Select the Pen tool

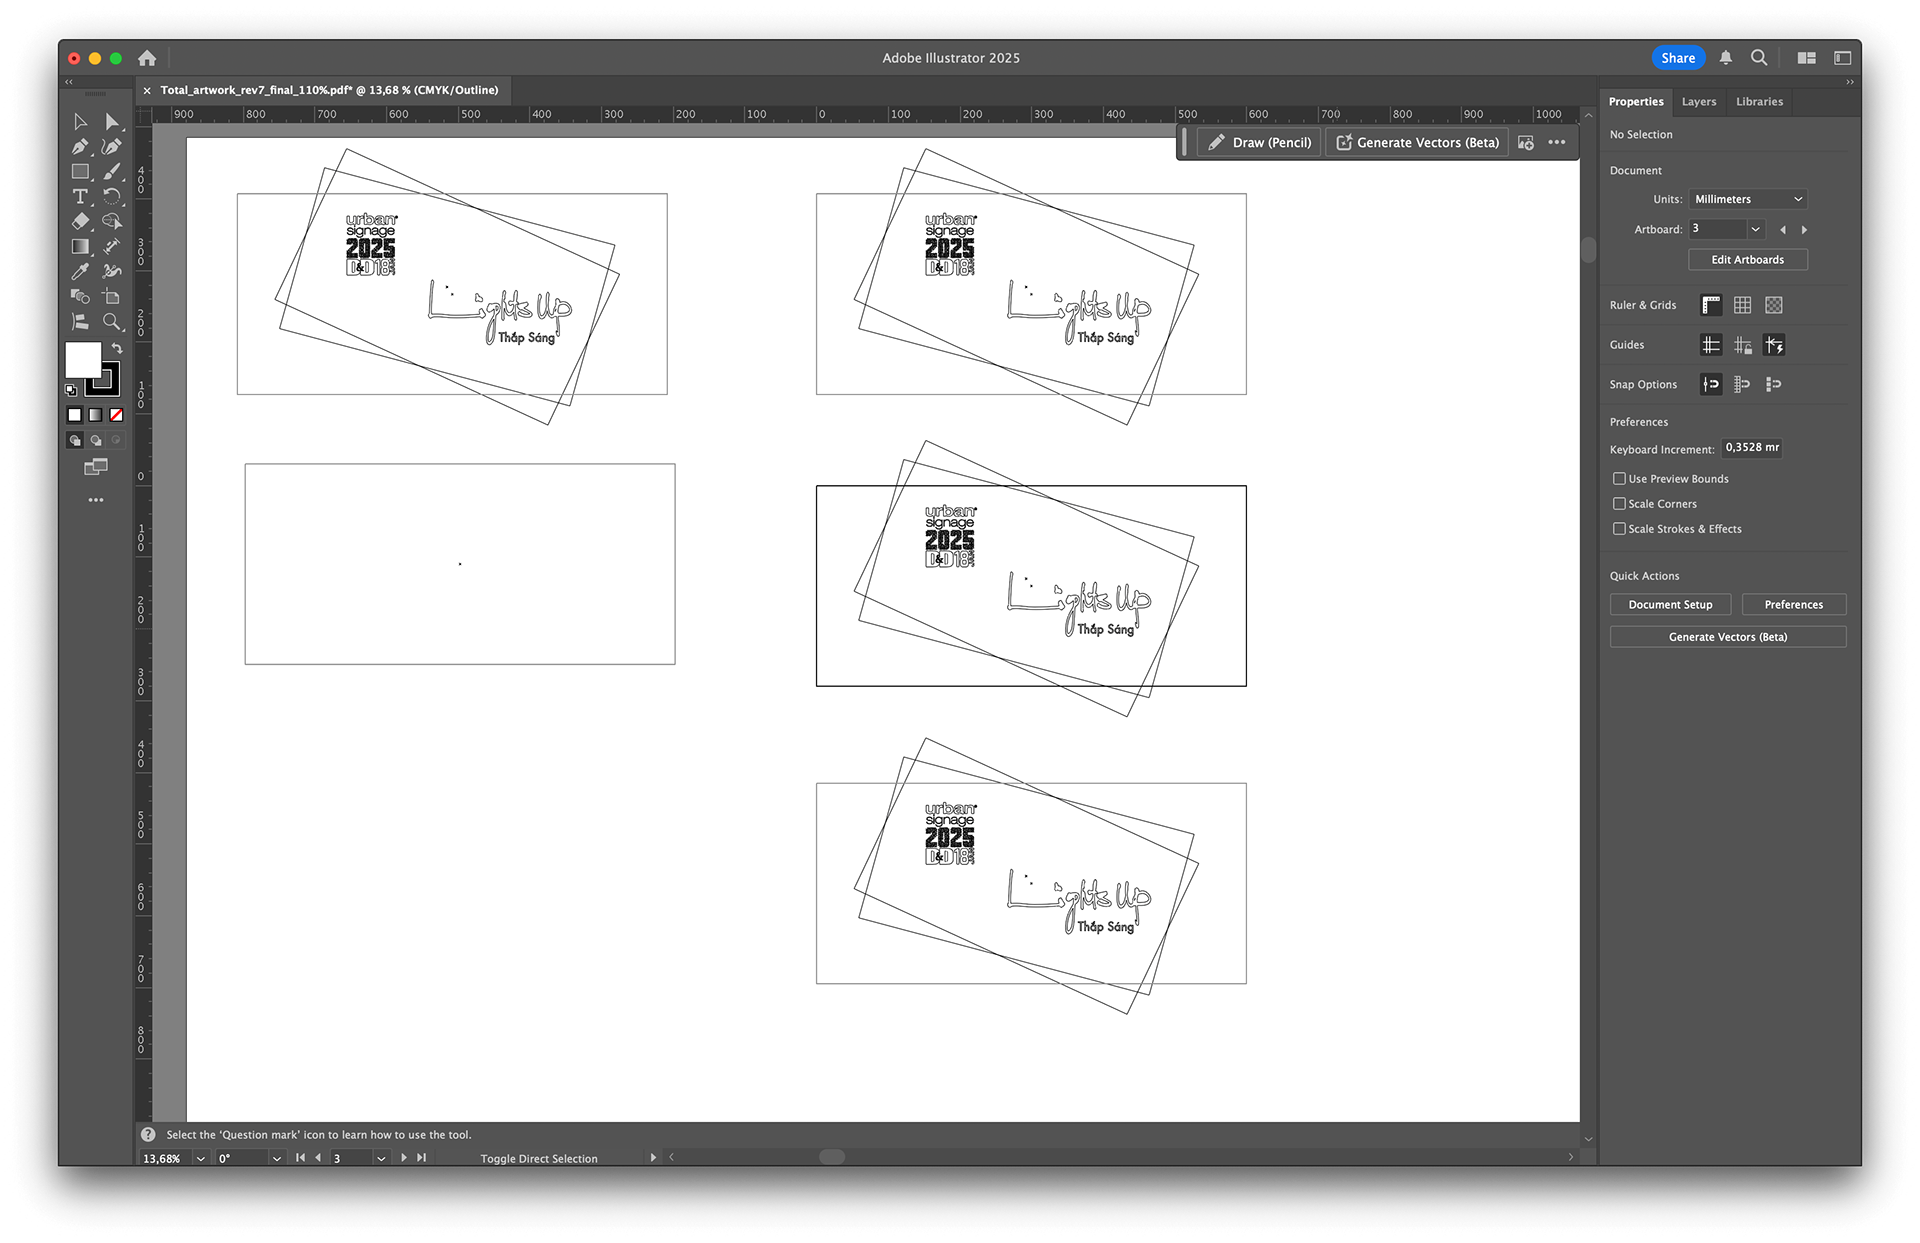(80, 146)
